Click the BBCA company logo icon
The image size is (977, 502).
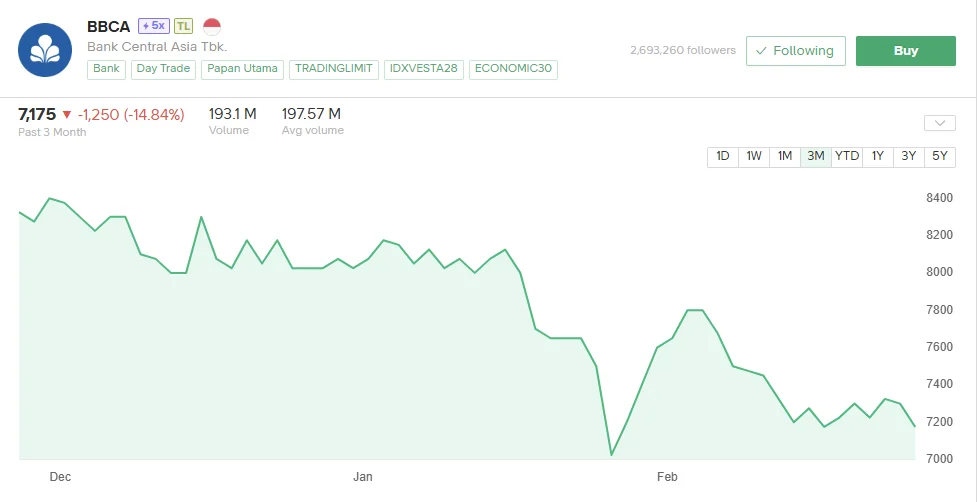pos(45,49)
